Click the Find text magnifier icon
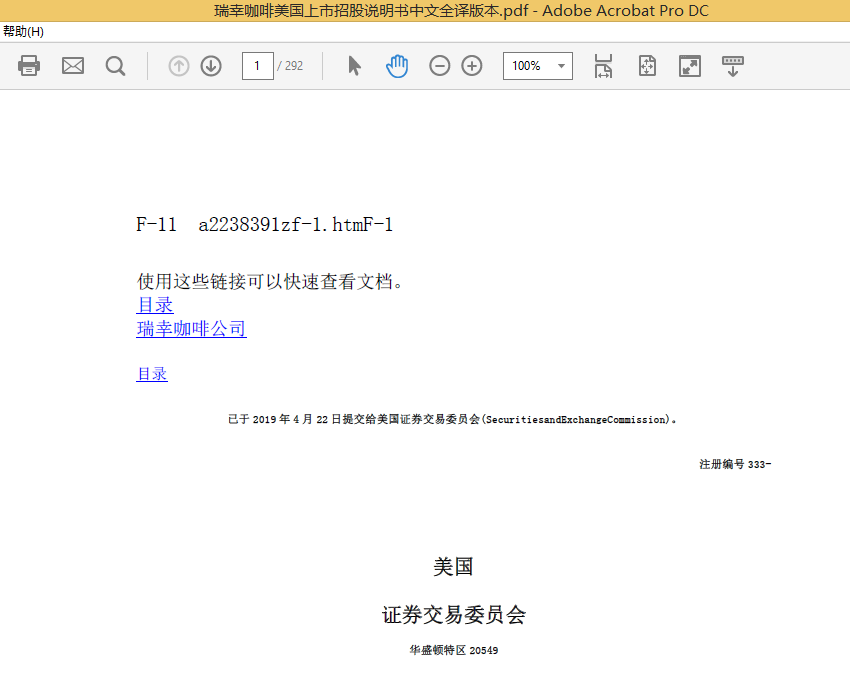 click(115, 66)
